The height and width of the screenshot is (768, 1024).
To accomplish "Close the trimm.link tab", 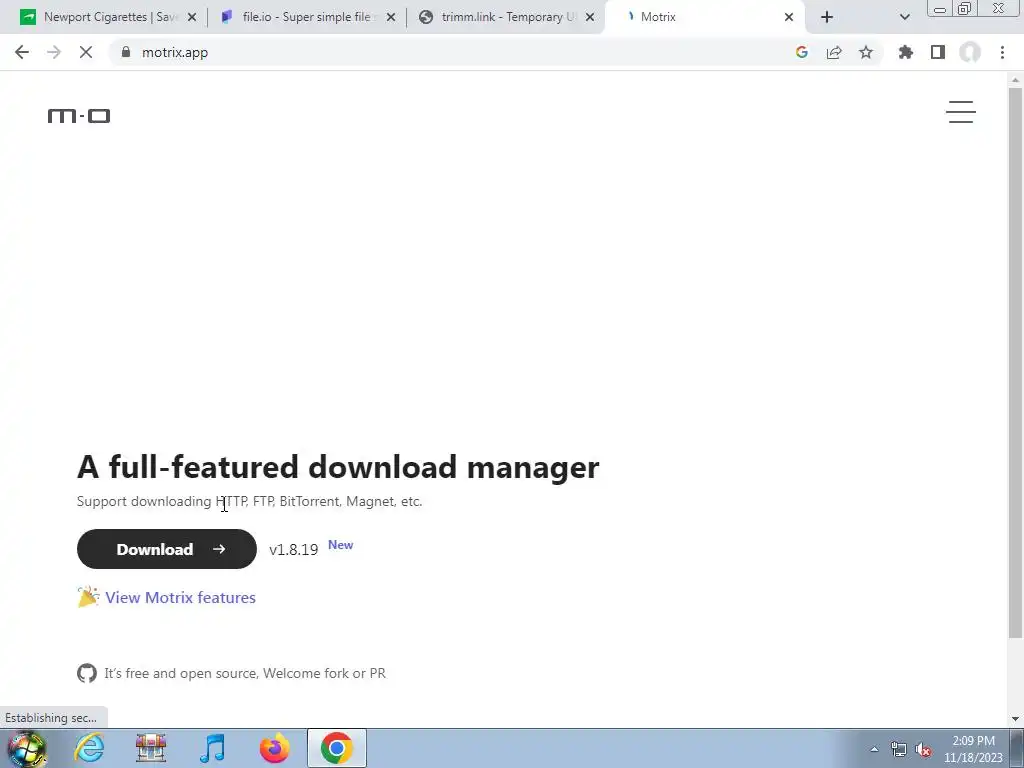I will click(590, 18).
